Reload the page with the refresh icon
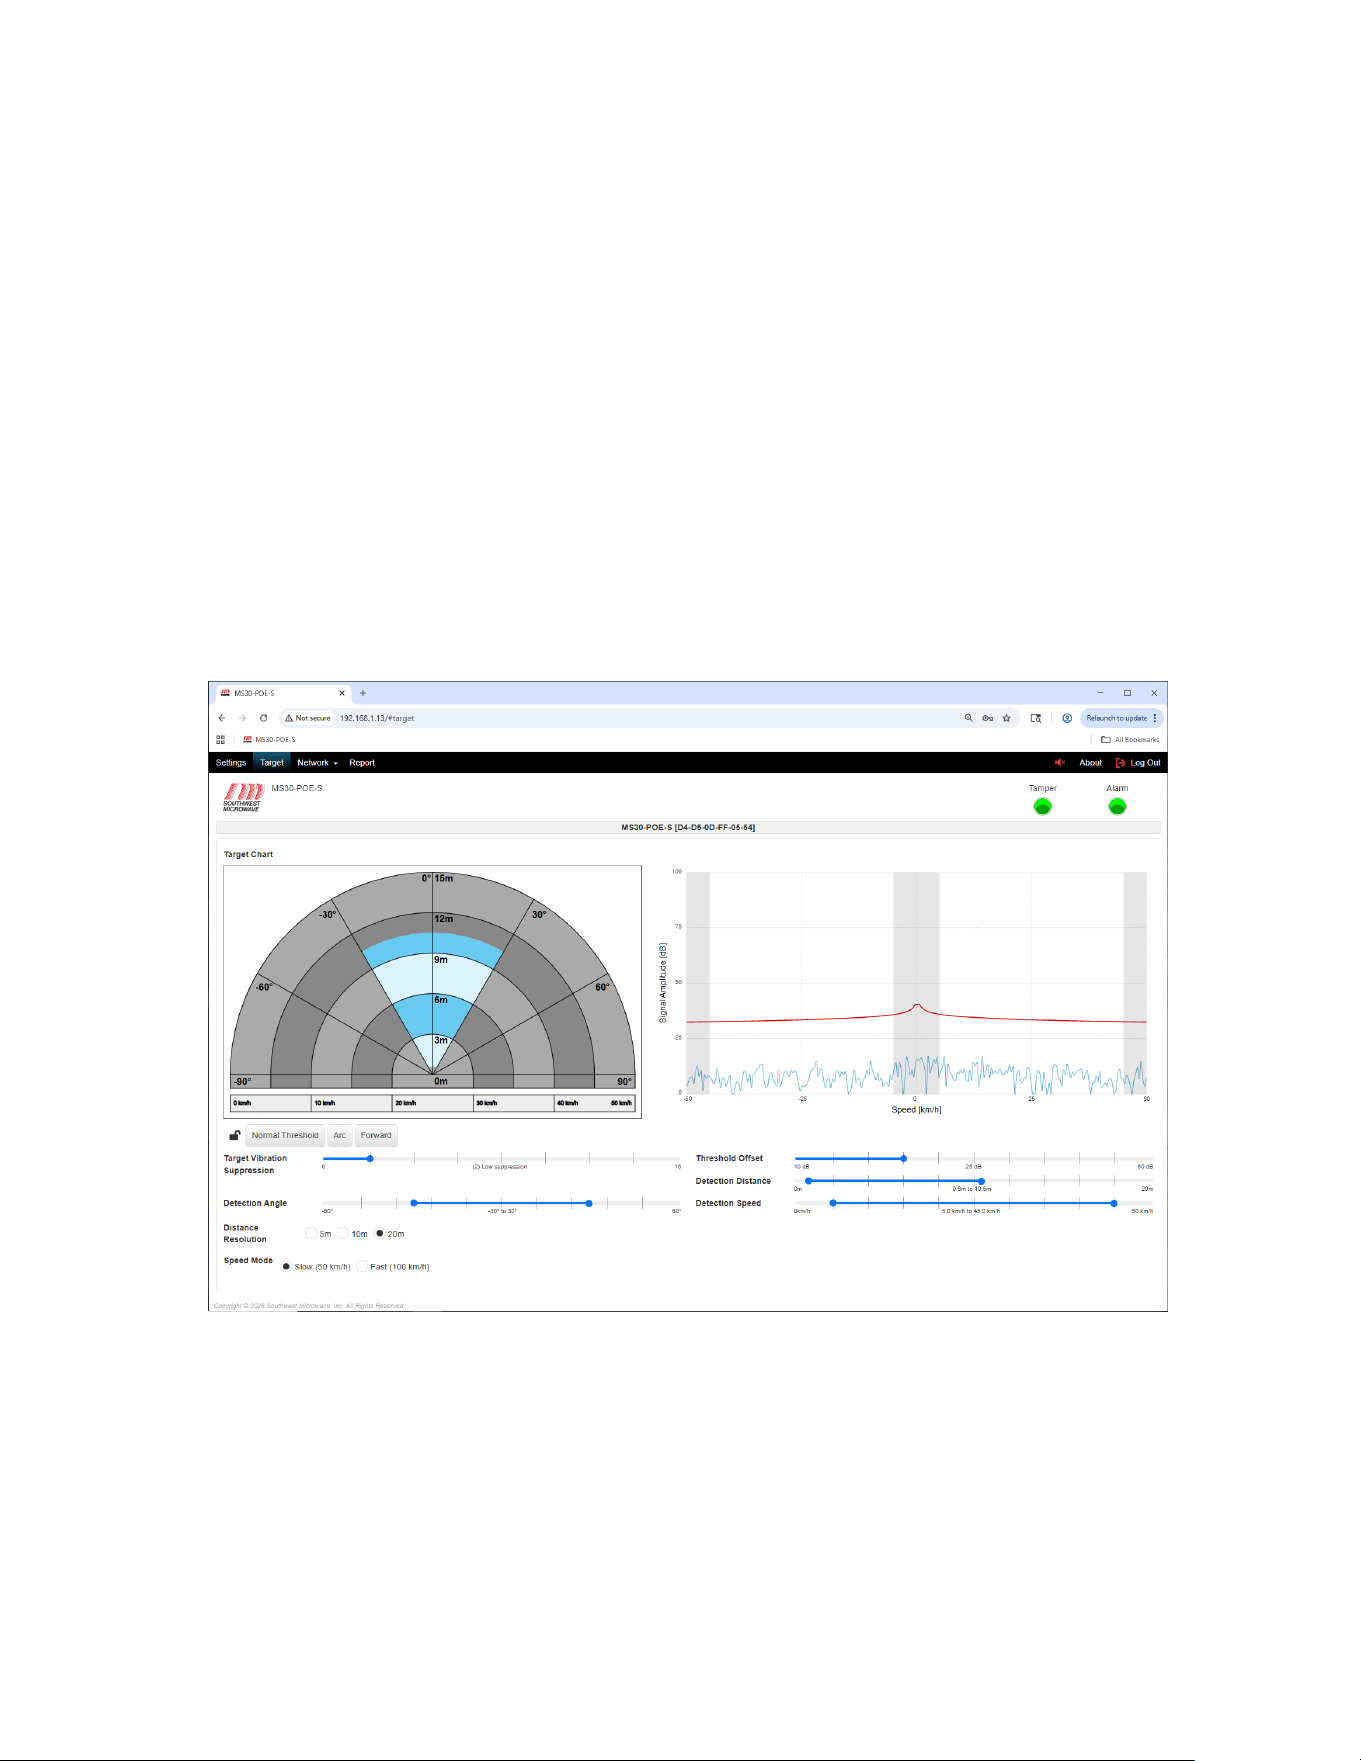The image size is (1361, 1761). [264, 718]
